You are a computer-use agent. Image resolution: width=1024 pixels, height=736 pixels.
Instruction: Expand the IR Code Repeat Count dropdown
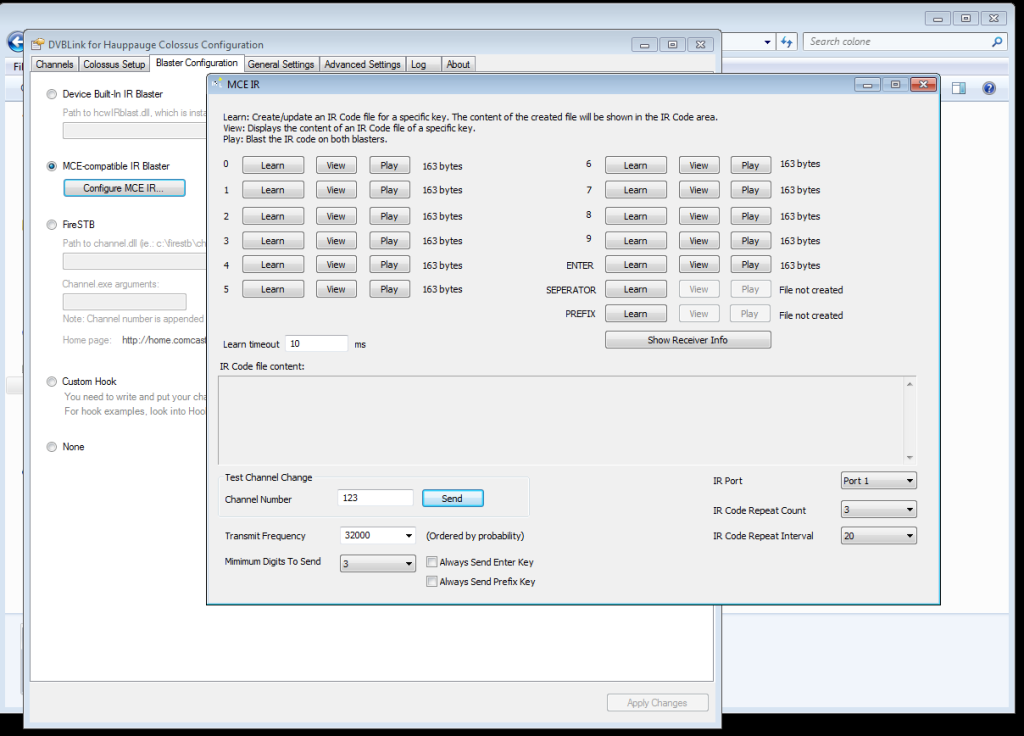(x=878, y=509)
